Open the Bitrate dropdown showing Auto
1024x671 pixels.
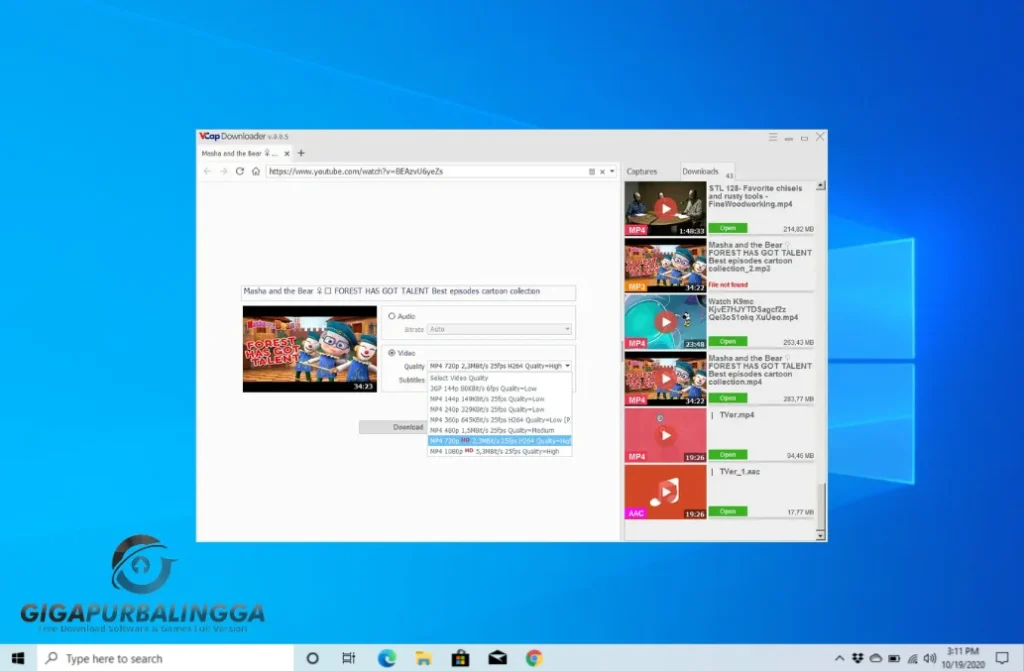tap(498, 329)
